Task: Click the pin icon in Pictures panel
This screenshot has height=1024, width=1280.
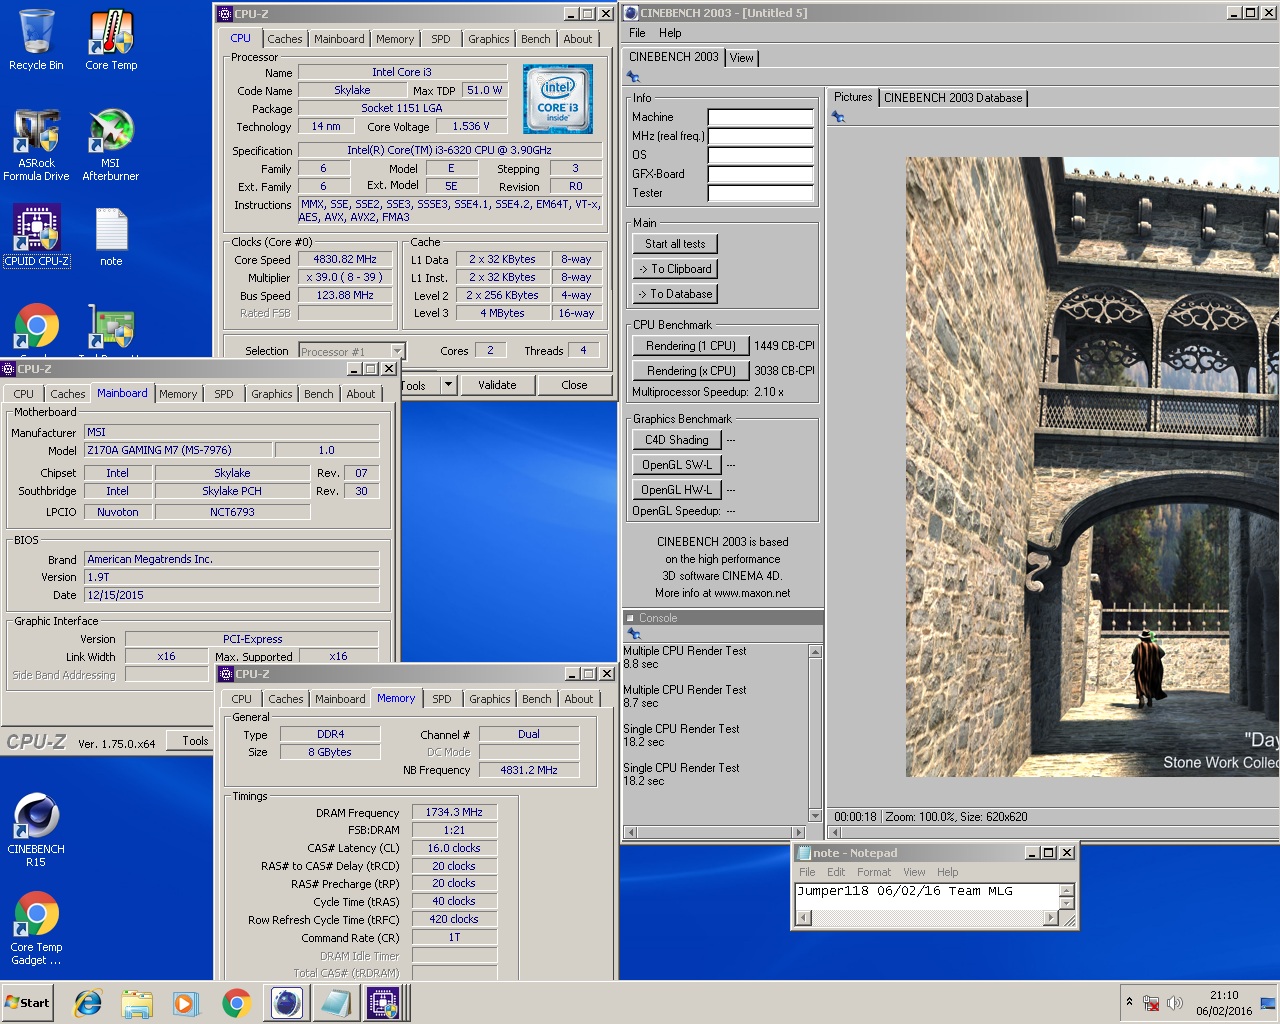Action: [x=838, y=117]
